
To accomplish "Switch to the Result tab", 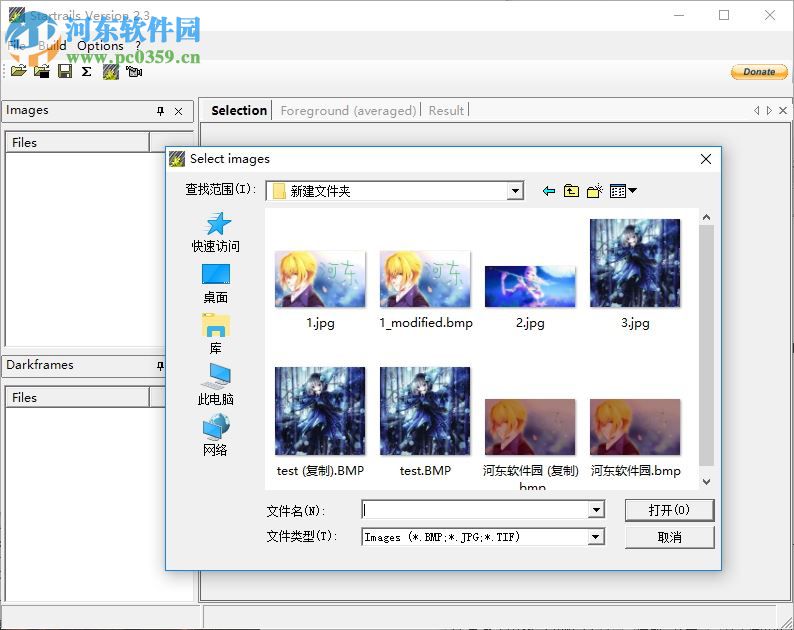I will [446, 110].
